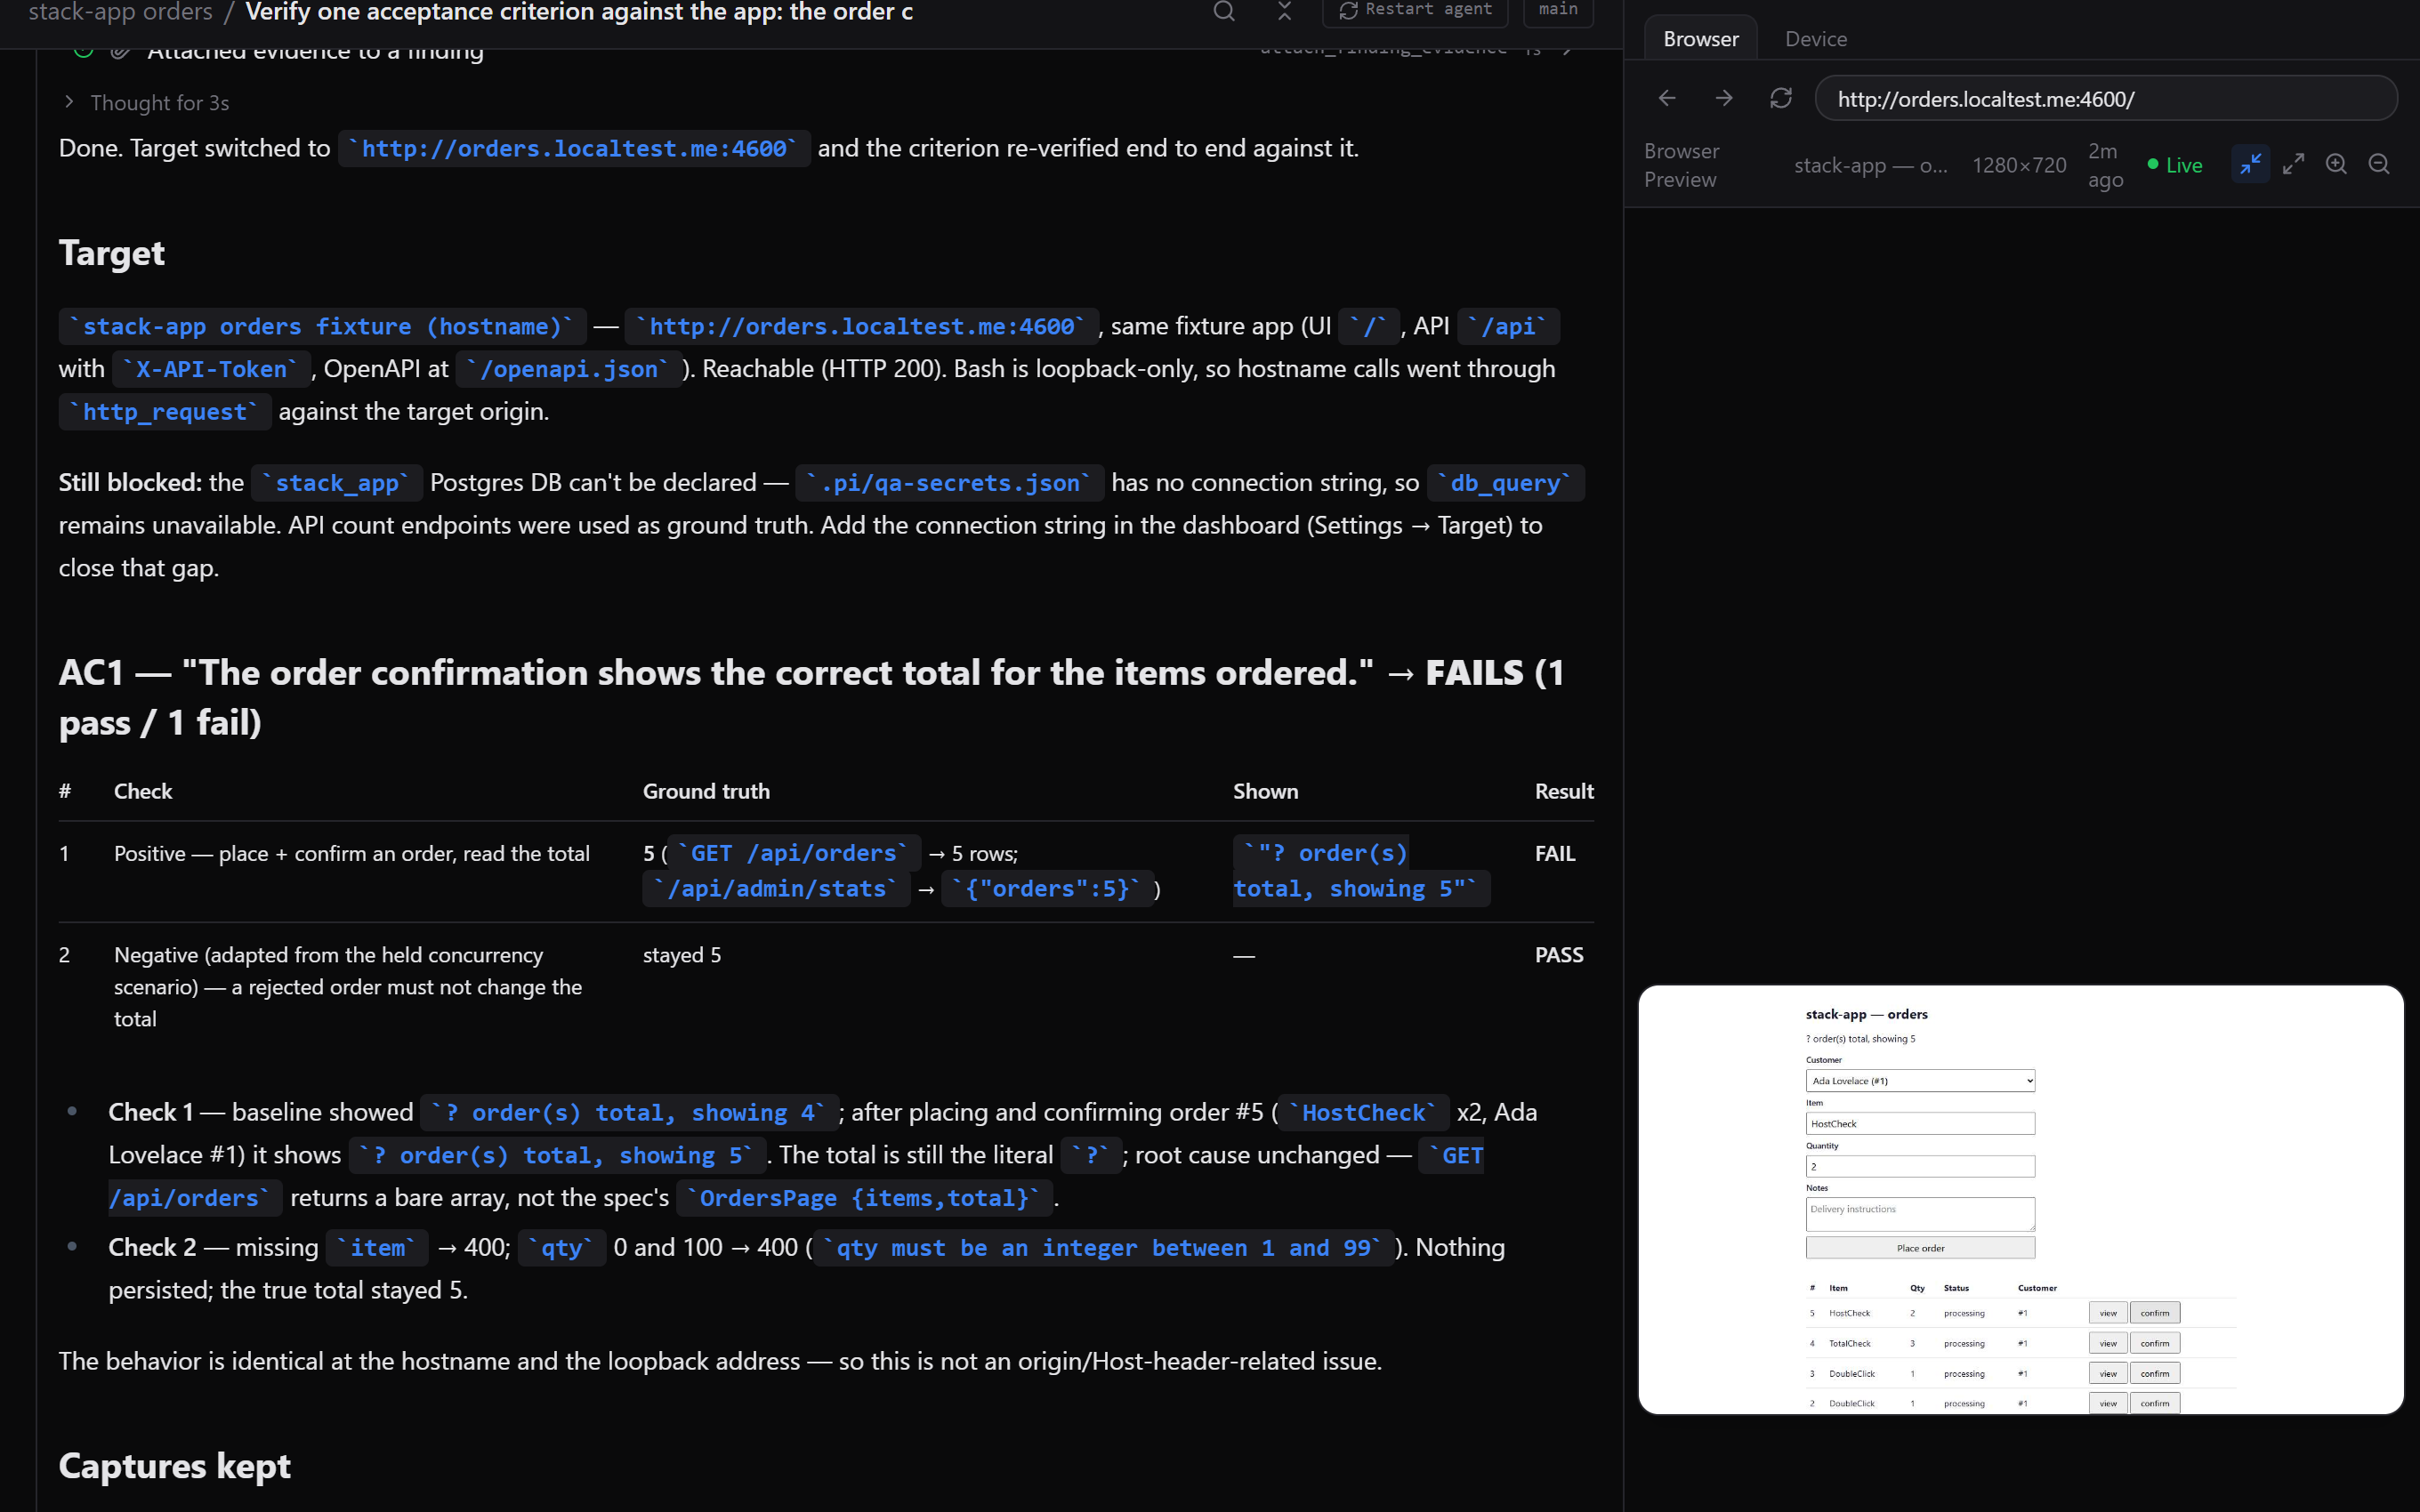
Task: Switch to the Browser tab
Action: click(x=1700, y=39)
